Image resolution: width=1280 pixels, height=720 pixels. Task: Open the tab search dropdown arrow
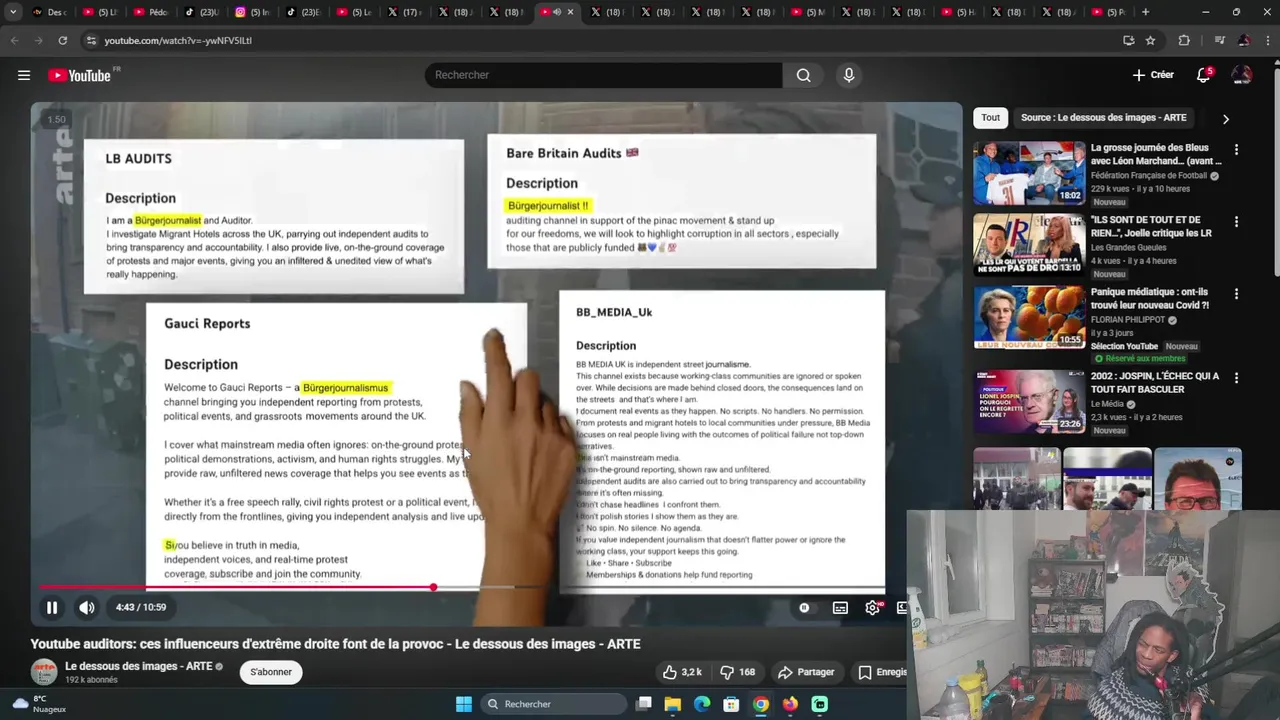pyautogui.click(x=12, y=12)
